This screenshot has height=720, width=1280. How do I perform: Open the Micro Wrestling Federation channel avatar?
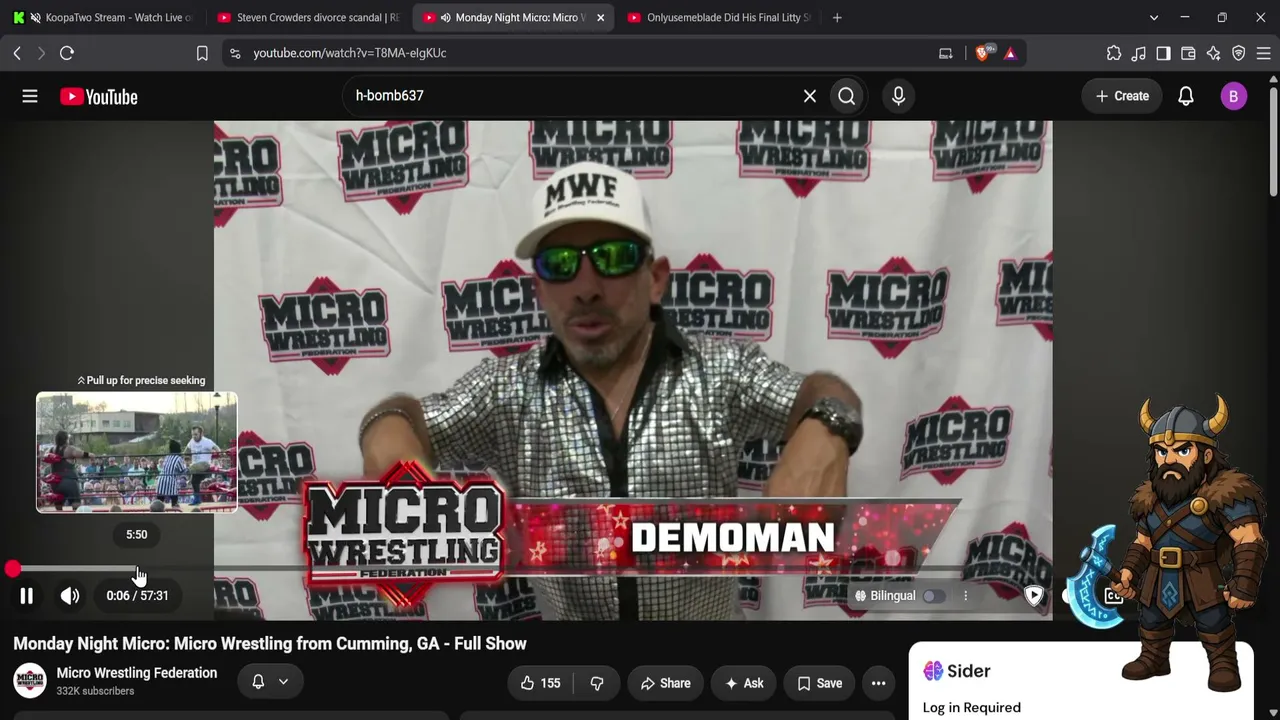[x=30, y=681]
